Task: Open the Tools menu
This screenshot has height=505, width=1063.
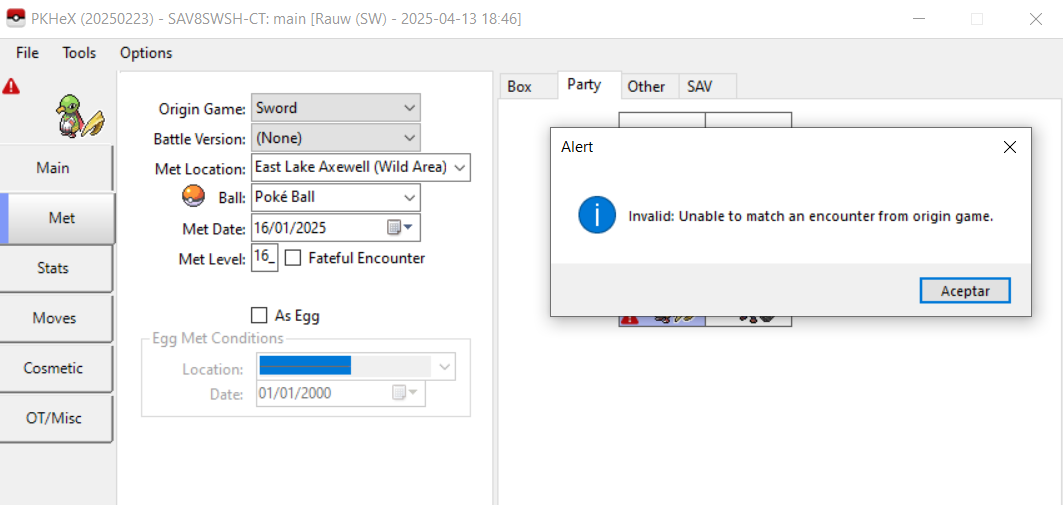Action: (79, 53)
